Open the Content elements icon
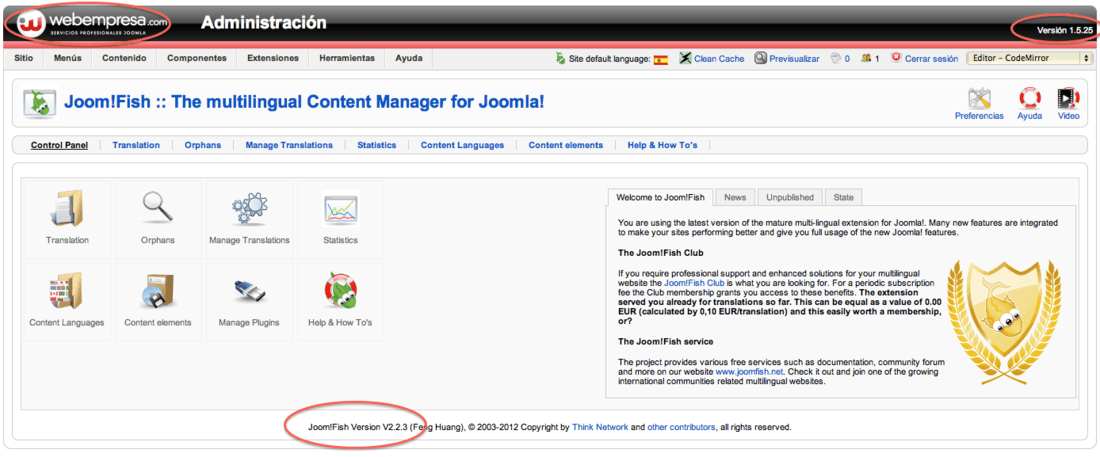1100x457 pixels. click(158, 291)
